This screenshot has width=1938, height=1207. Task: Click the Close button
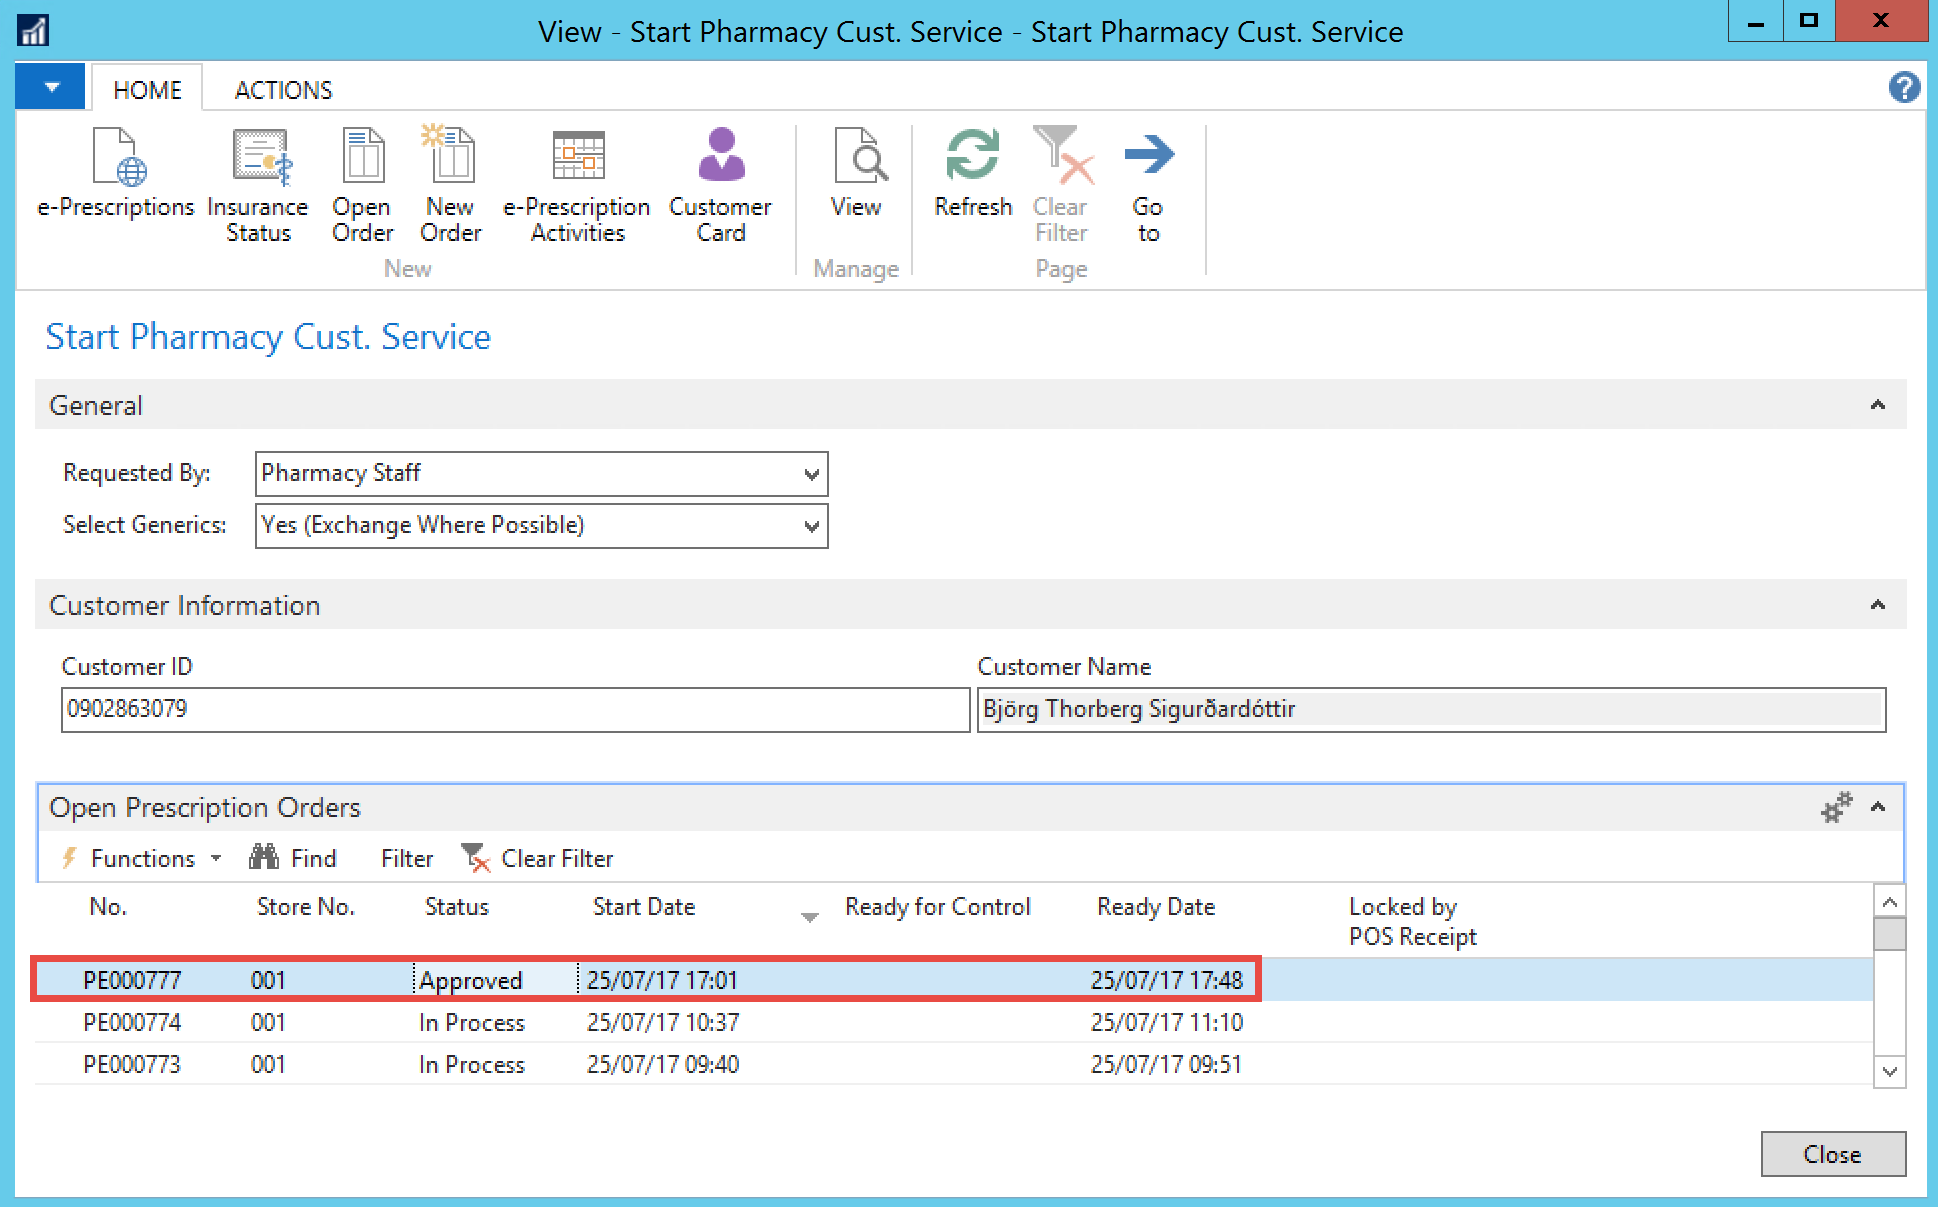[1832, 1154]
